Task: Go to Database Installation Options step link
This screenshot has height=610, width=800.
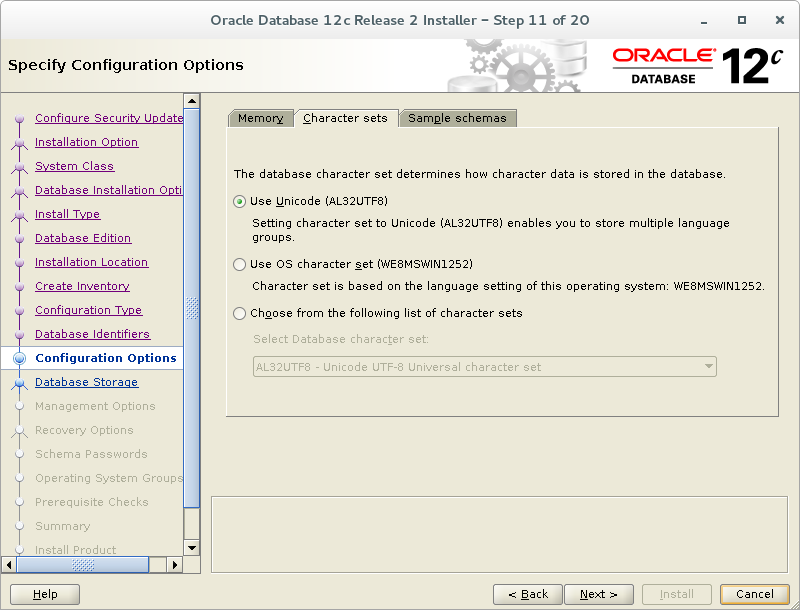Action: (109, 190)
